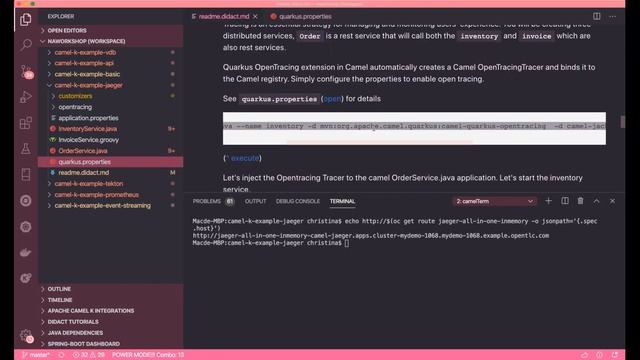Click the synchronize changes status icon
Viewport: 640px width, 360px height.
pyautogui.click(x=61, y=355)
